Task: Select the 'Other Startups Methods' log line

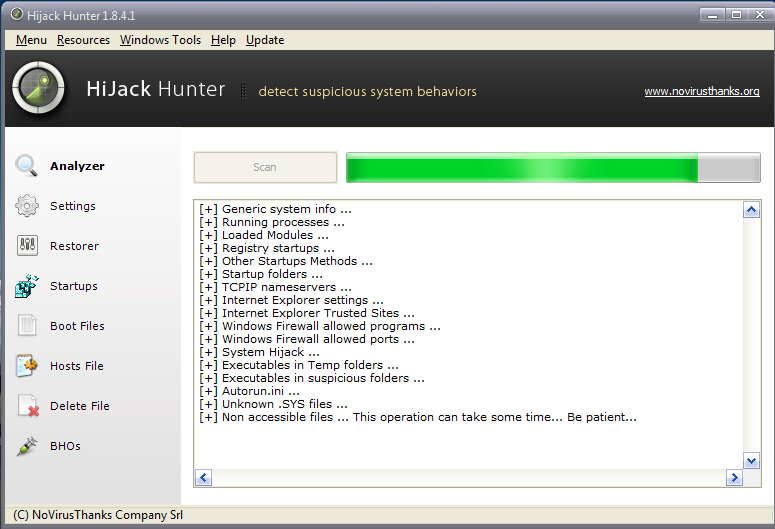Action: pos(286,261)
